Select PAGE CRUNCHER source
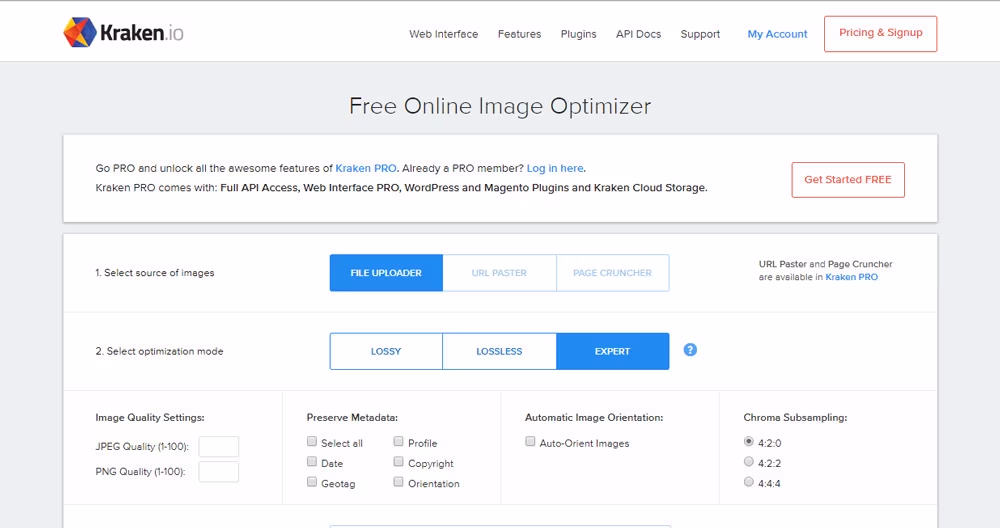 pos(612,273)
